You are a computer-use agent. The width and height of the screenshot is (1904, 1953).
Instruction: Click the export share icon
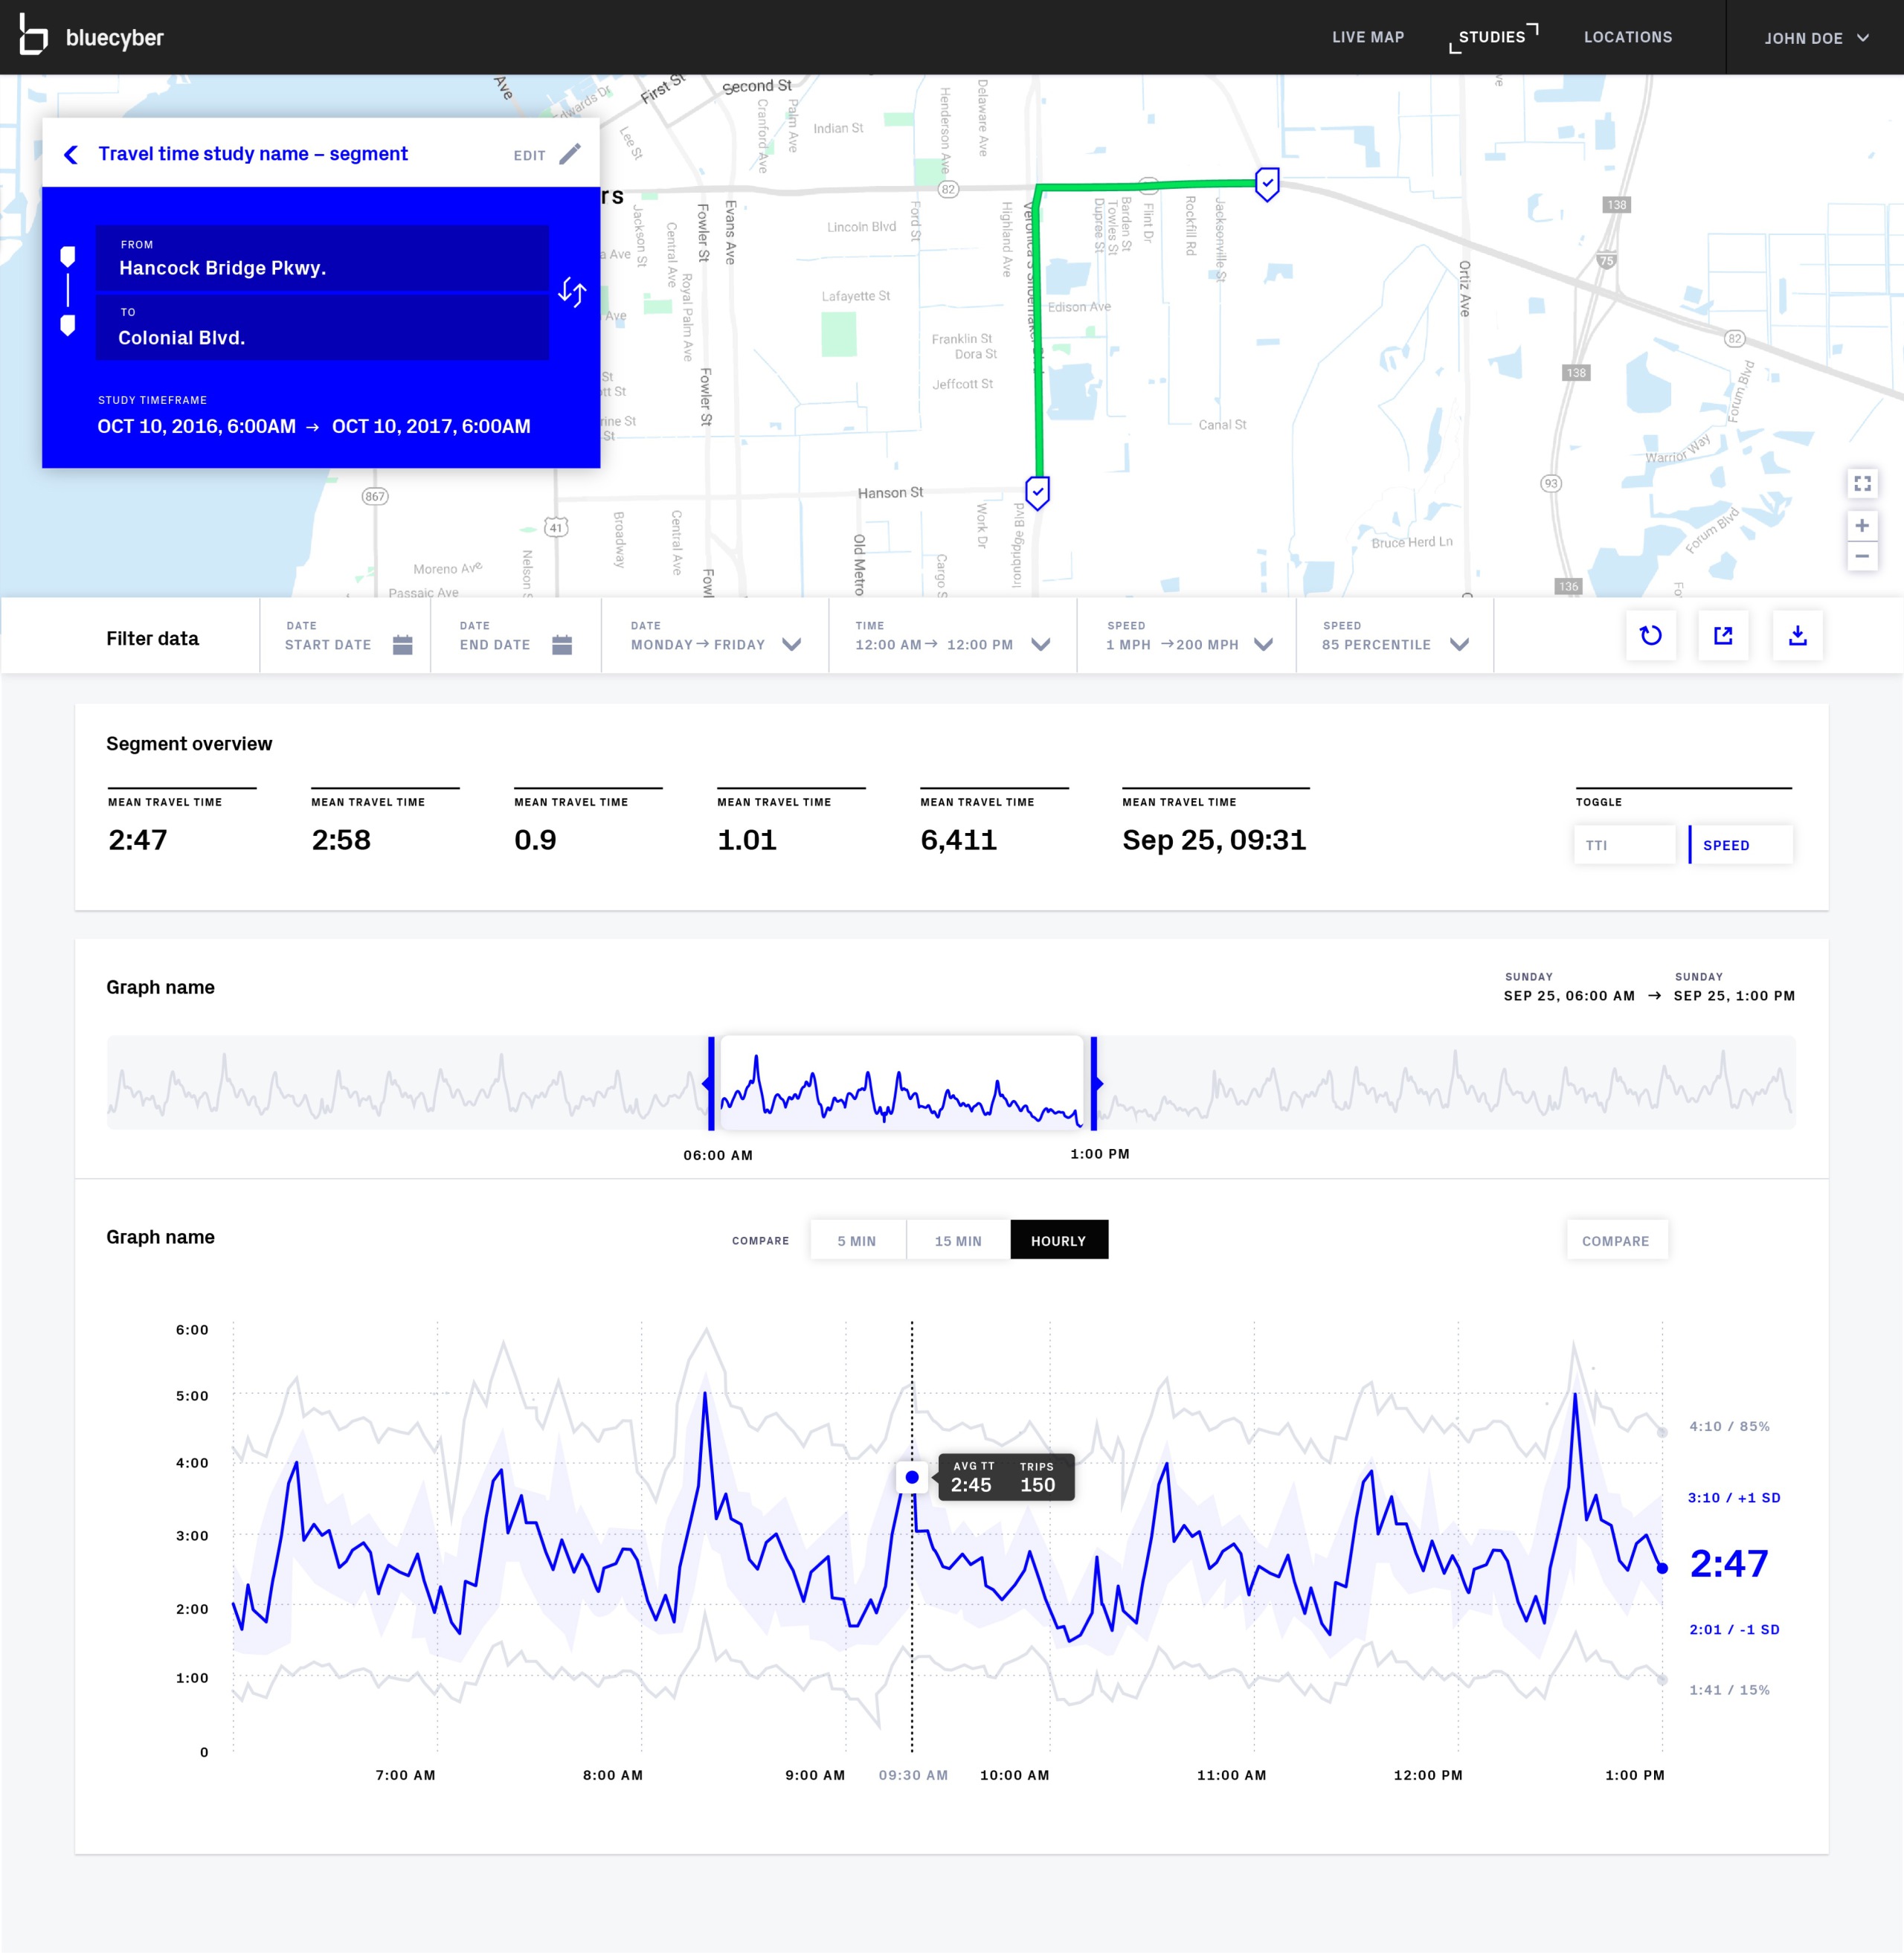pos(1723,635)
